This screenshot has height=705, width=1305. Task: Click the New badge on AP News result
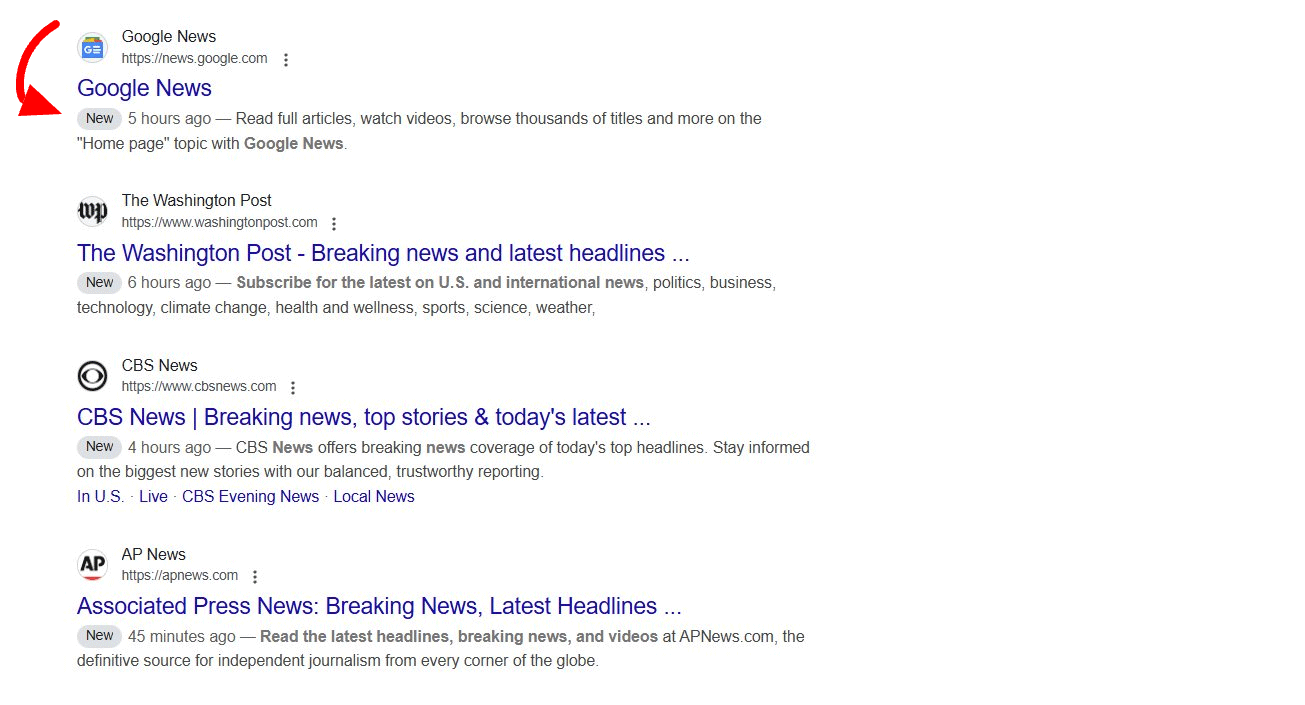pyautogui.click(x=99, y=635)
